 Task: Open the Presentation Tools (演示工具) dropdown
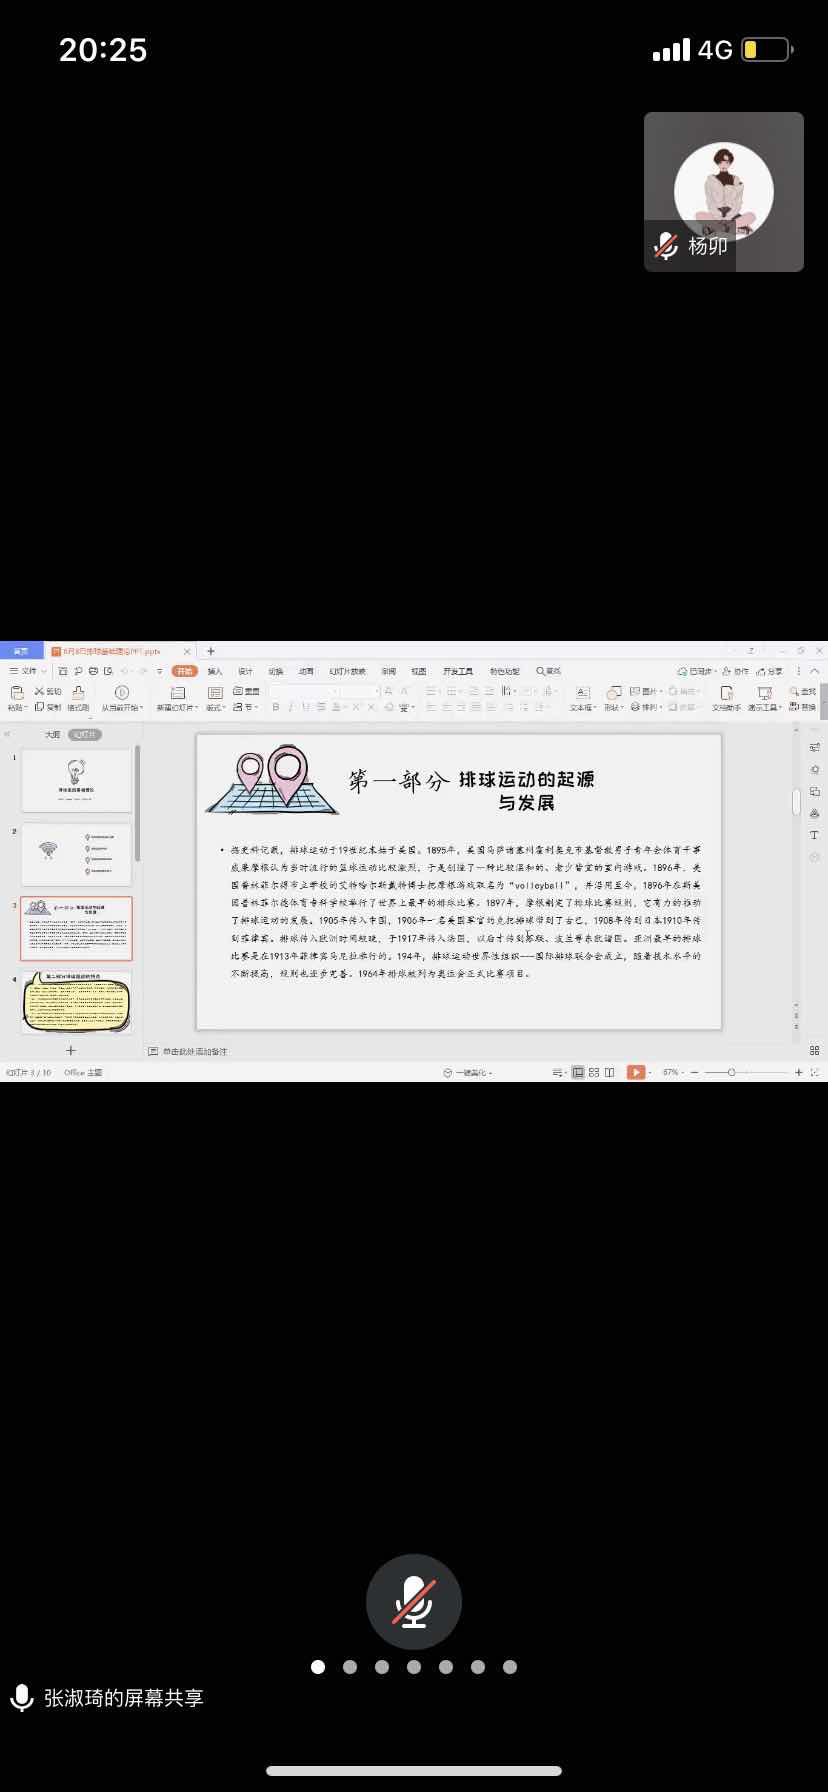click(764, 708)
